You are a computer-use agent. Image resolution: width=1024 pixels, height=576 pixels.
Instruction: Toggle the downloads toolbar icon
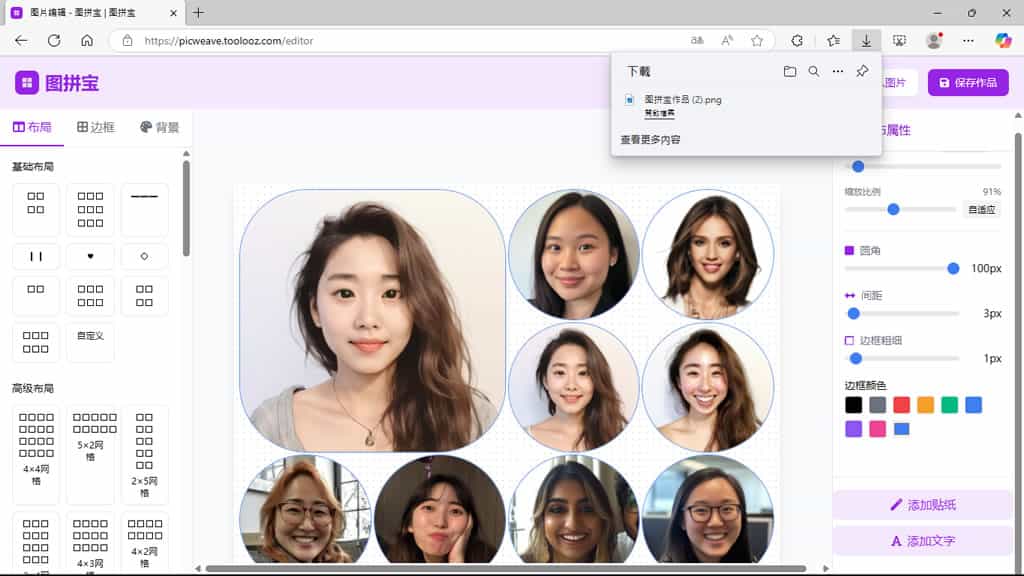coord(866,40)
